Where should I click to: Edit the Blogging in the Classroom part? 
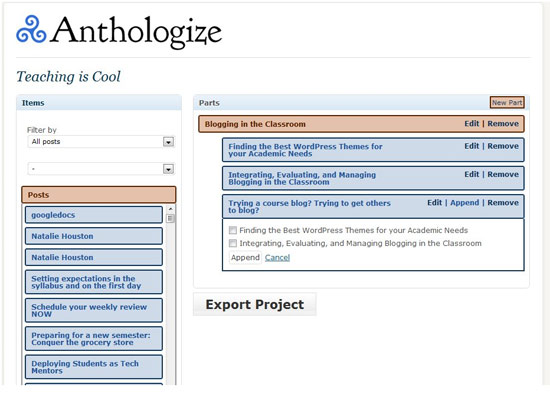click(471, 123)
